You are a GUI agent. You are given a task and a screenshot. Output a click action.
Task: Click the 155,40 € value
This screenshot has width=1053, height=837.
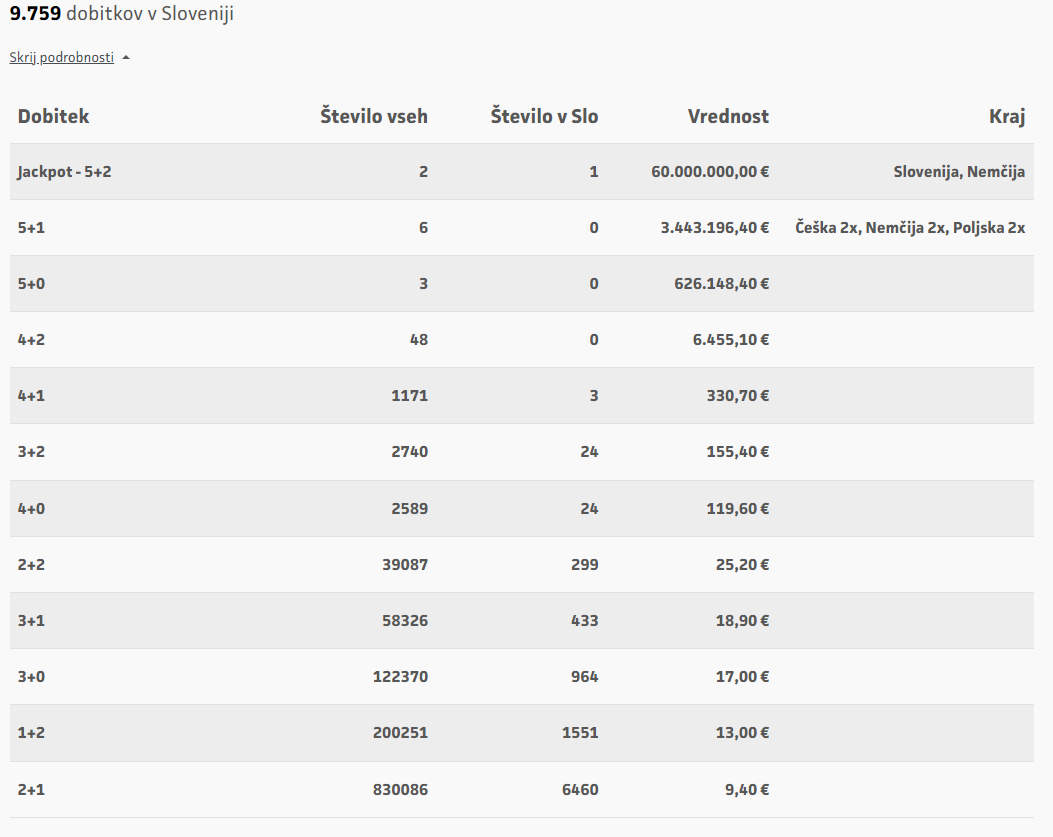pos(735,452)
